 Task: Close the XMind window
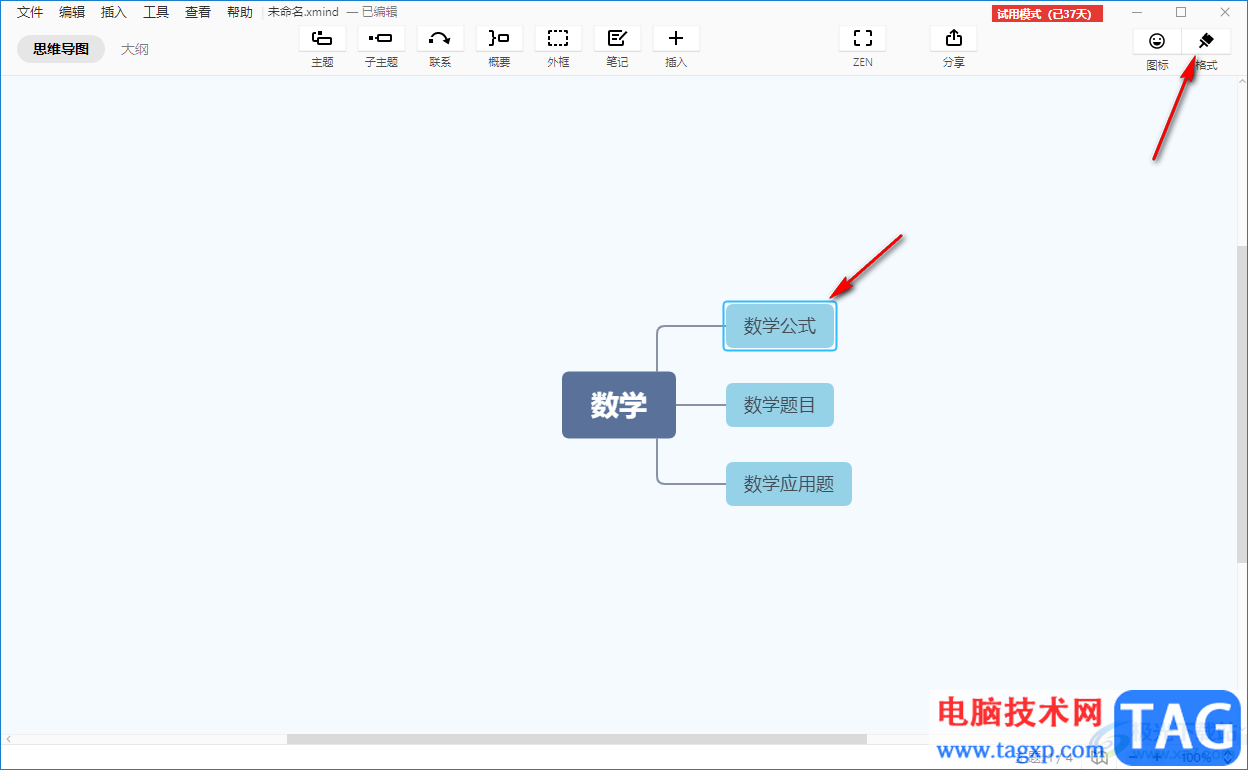point(1225,12)
